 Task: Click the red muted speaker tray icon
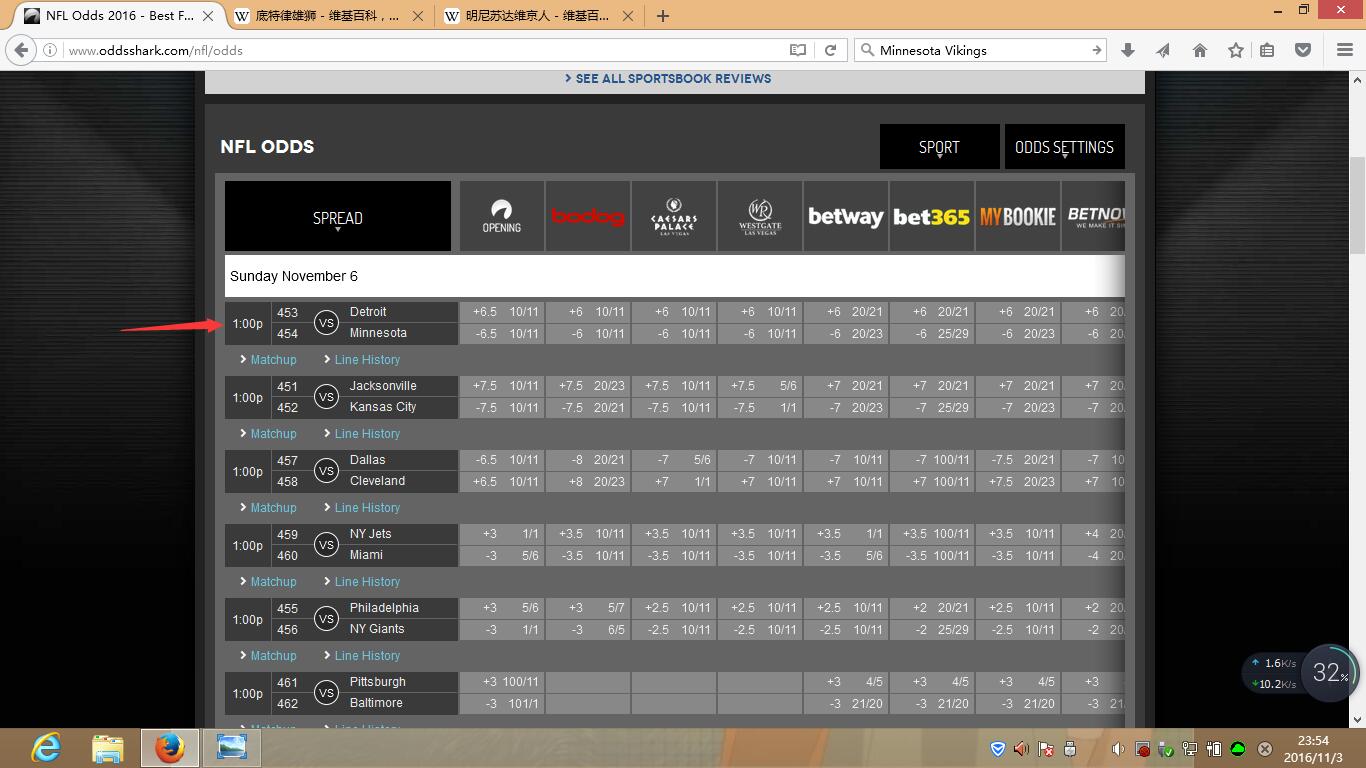(1021, 749)
